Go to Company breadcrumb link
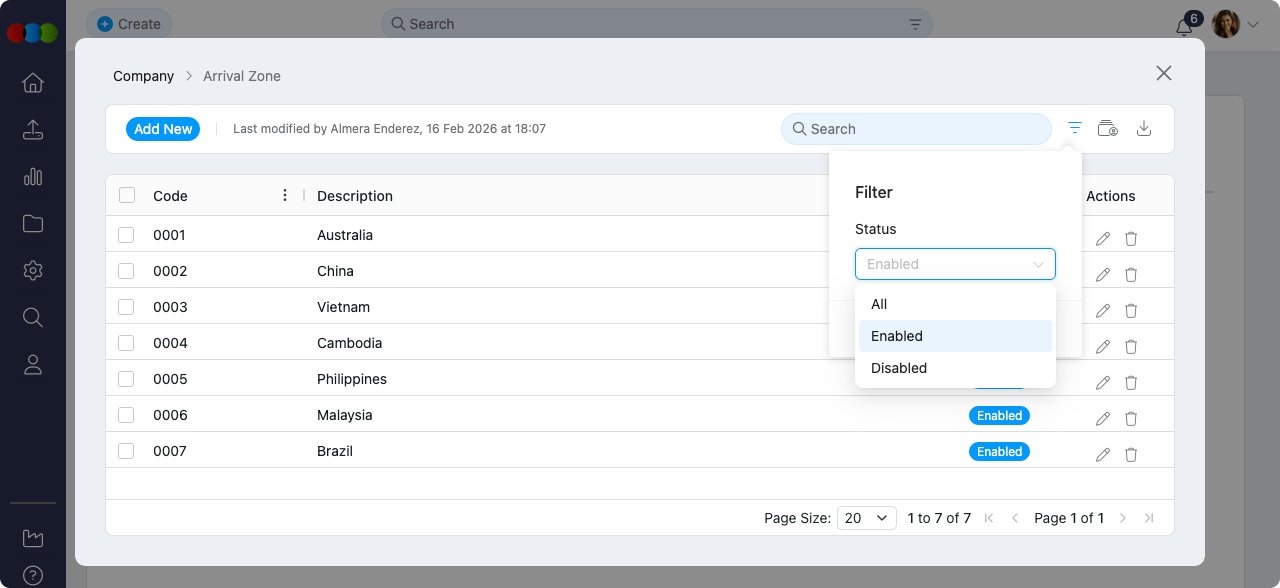 tap(143, 76)
